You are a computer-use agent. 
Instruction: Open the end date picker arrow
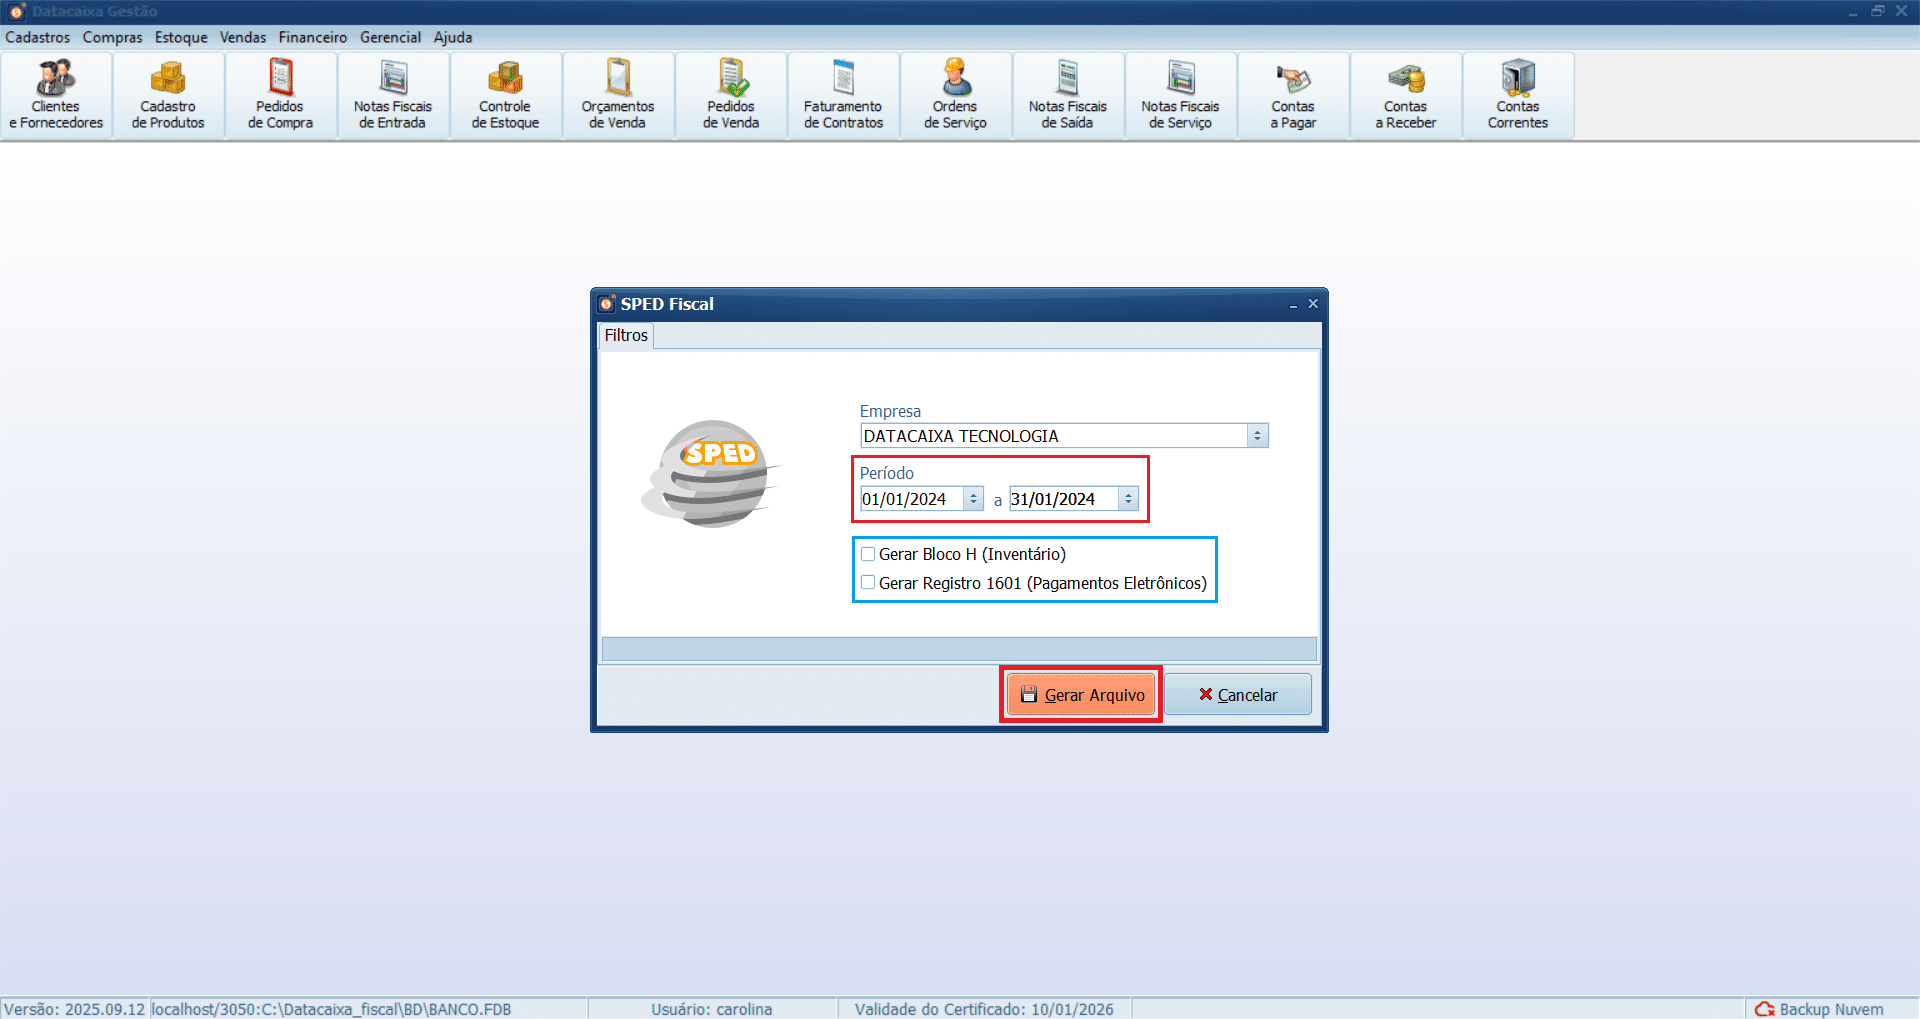click(x=1128, y=499)
